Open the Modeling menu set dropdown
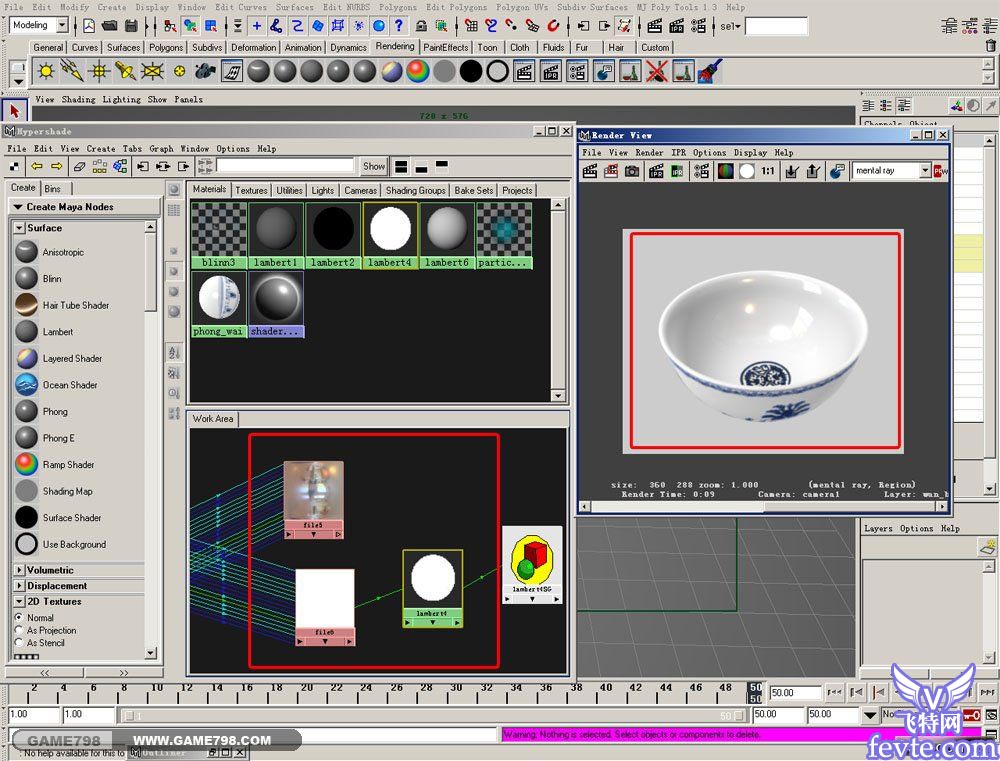Viewport: 1000px width, 761px height. tap(61, 25)
